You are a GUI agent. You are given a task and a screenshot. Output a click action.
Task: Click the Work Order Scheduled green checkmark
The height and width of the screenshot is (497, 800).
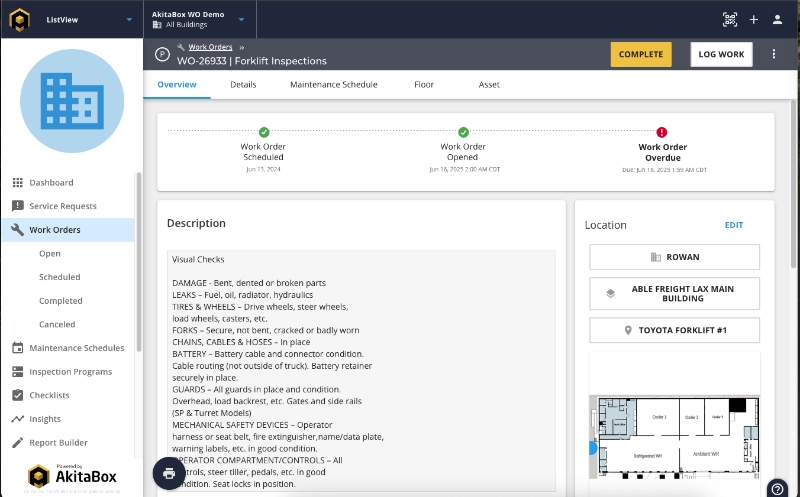click(x=264, y=132)
